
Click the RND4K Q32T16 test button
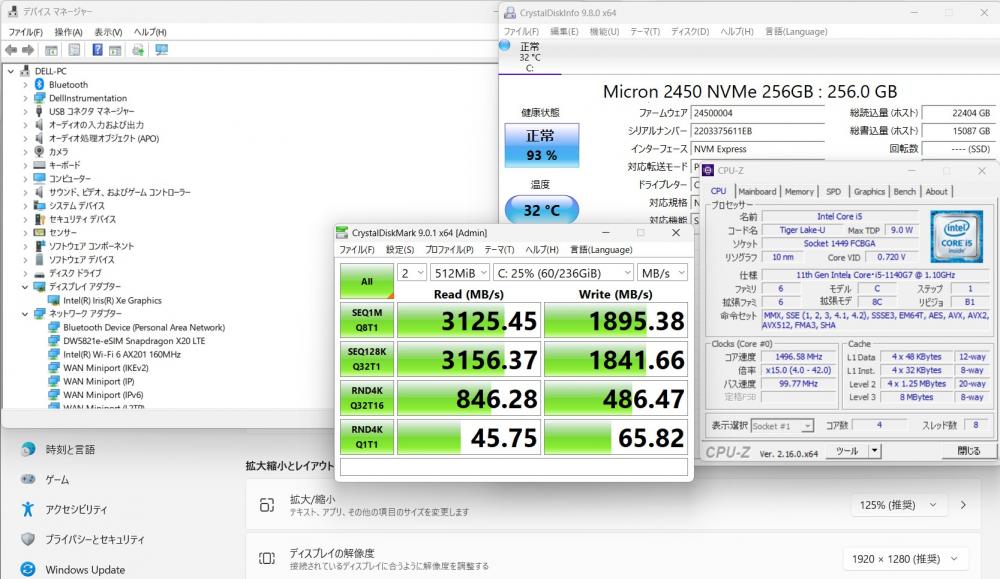367,398
